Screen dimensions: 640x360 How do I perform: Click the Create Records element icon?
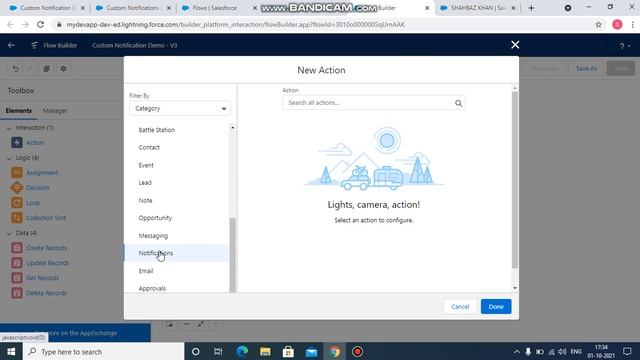[x=17, y=248]
